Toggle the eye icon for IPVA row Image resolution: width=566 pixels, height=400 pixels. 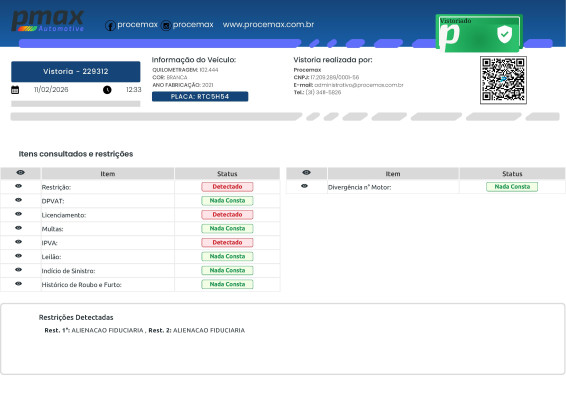coord(18,242)
